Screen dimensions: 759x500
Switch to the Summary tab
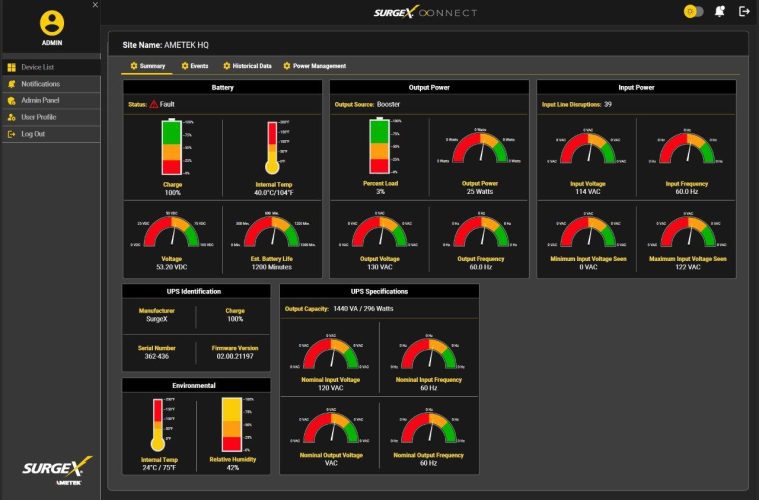coord(147,66)
